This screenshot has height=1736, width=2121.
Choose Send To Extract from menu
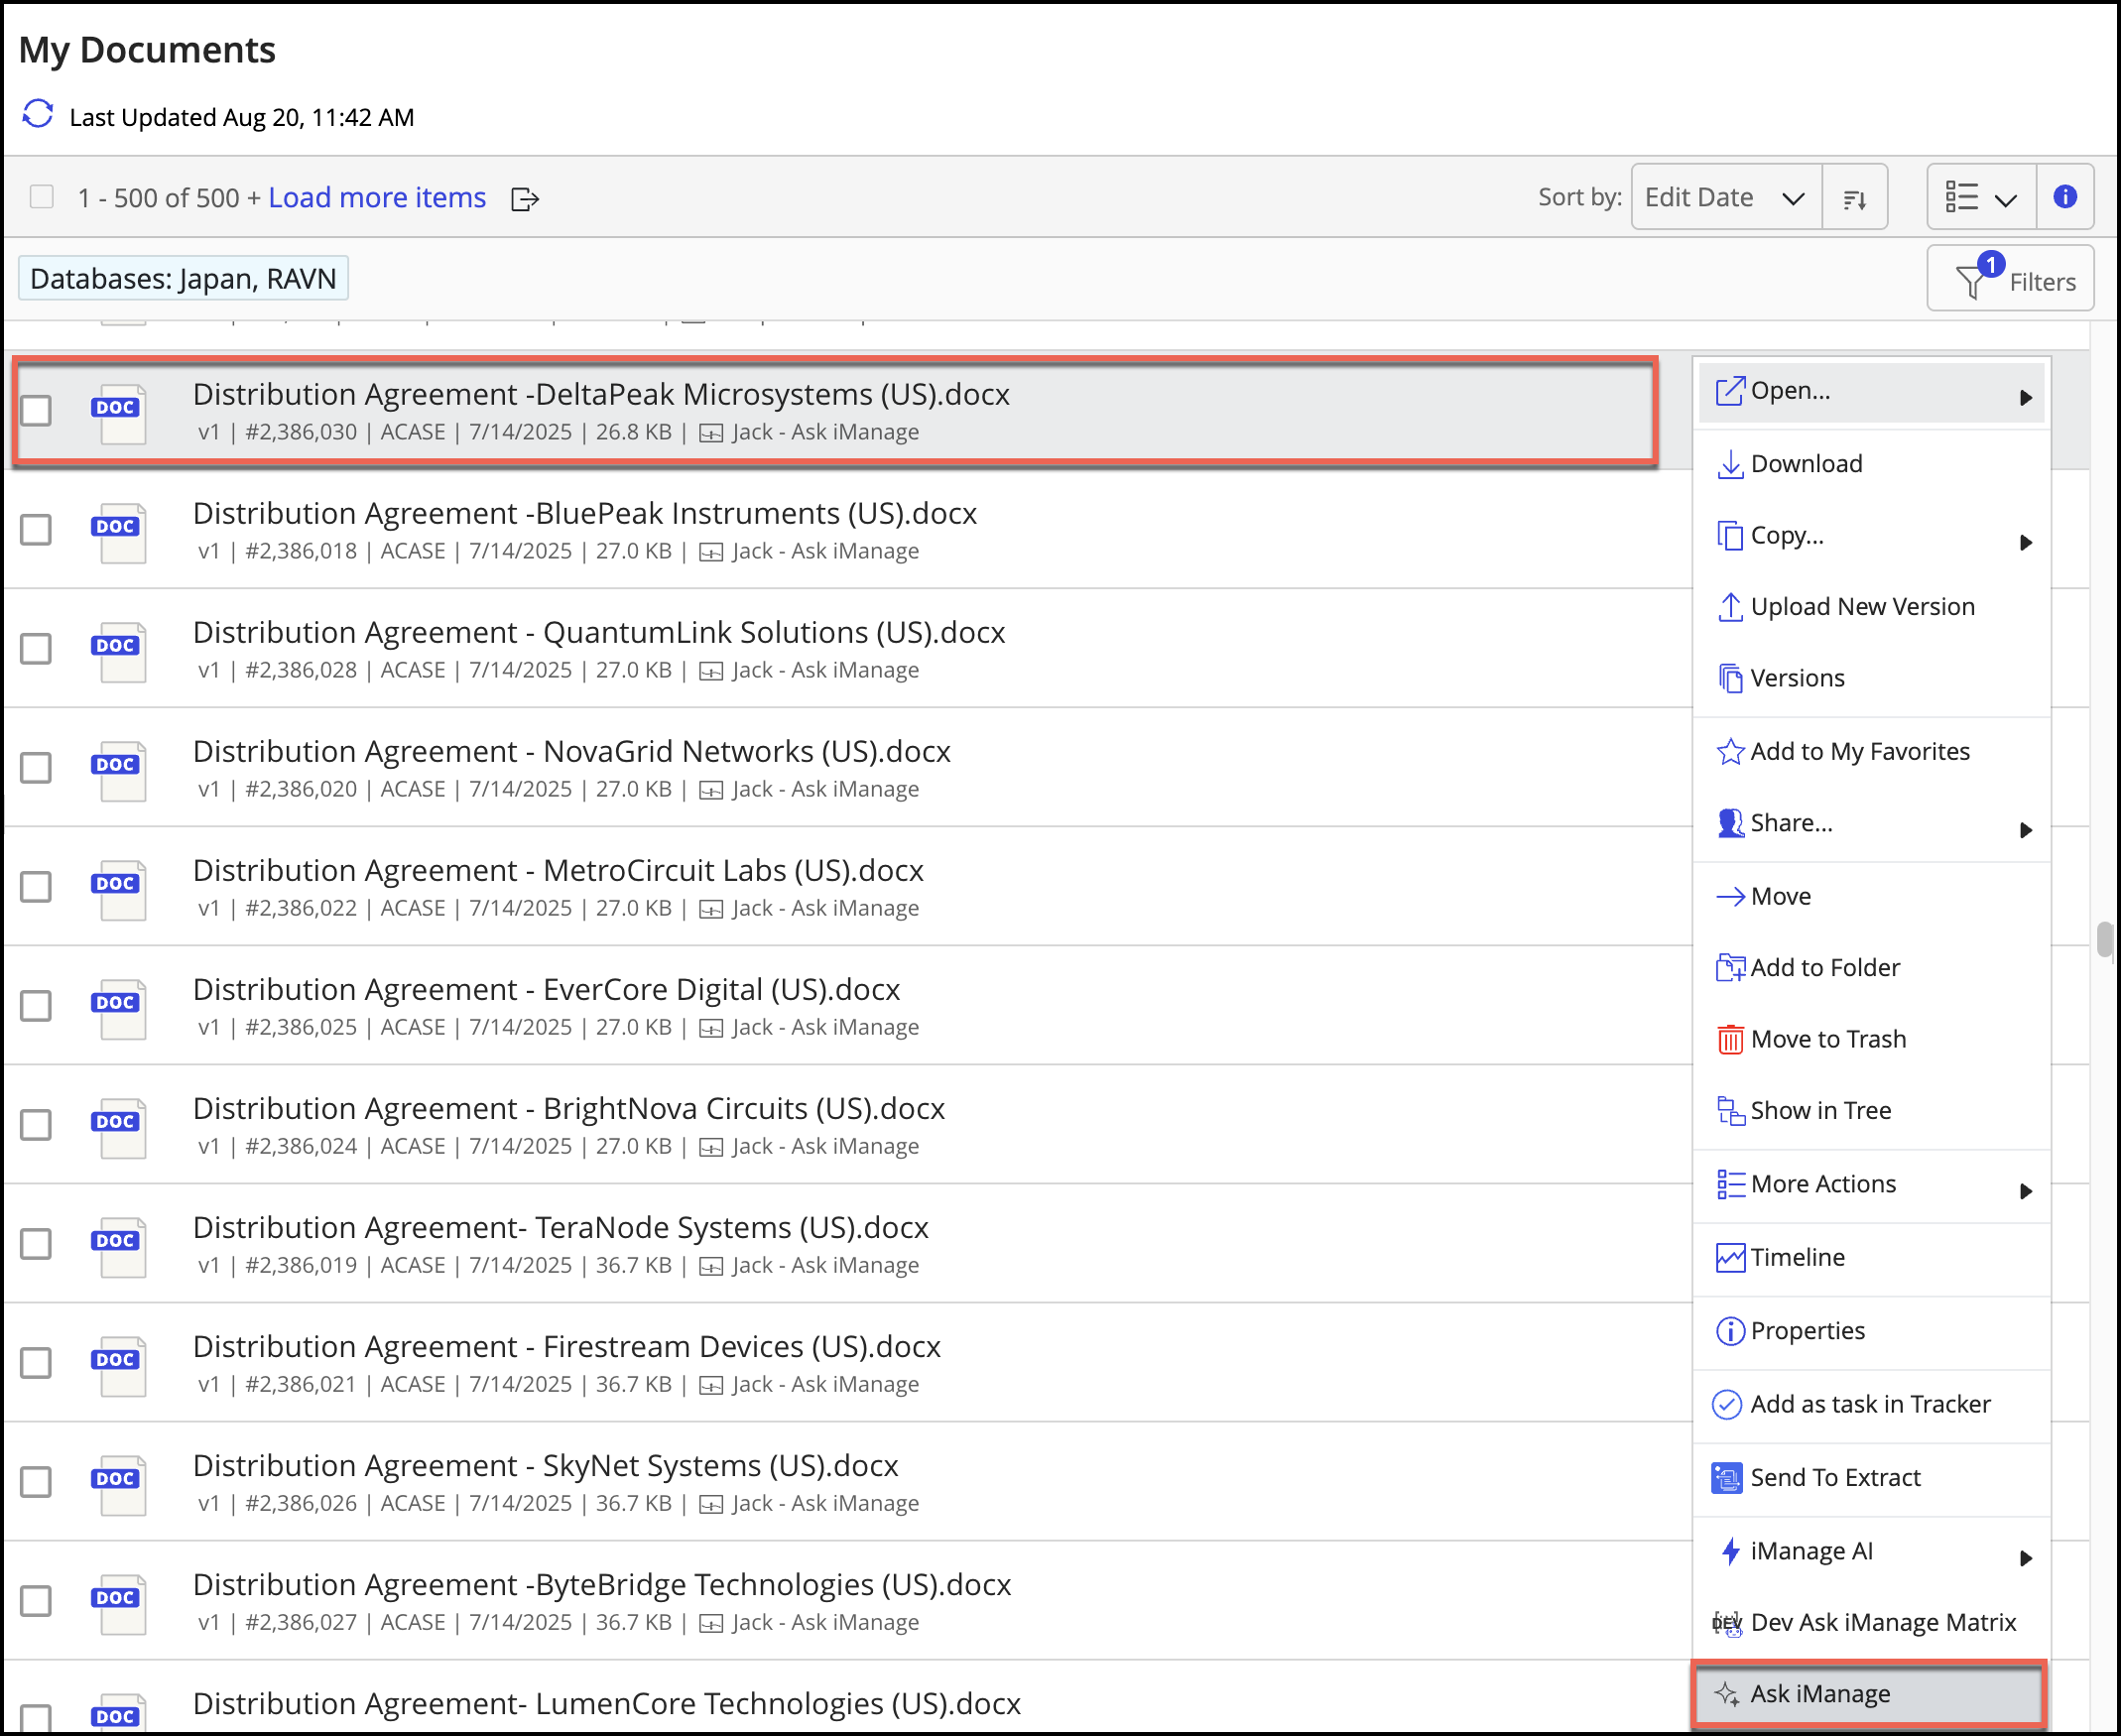tap(1834, 1478)
